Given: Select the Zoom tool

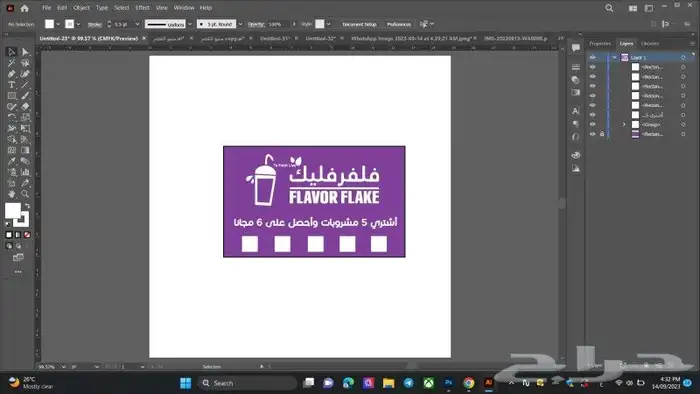Looking at the screenshot, I should click(25, 194).
